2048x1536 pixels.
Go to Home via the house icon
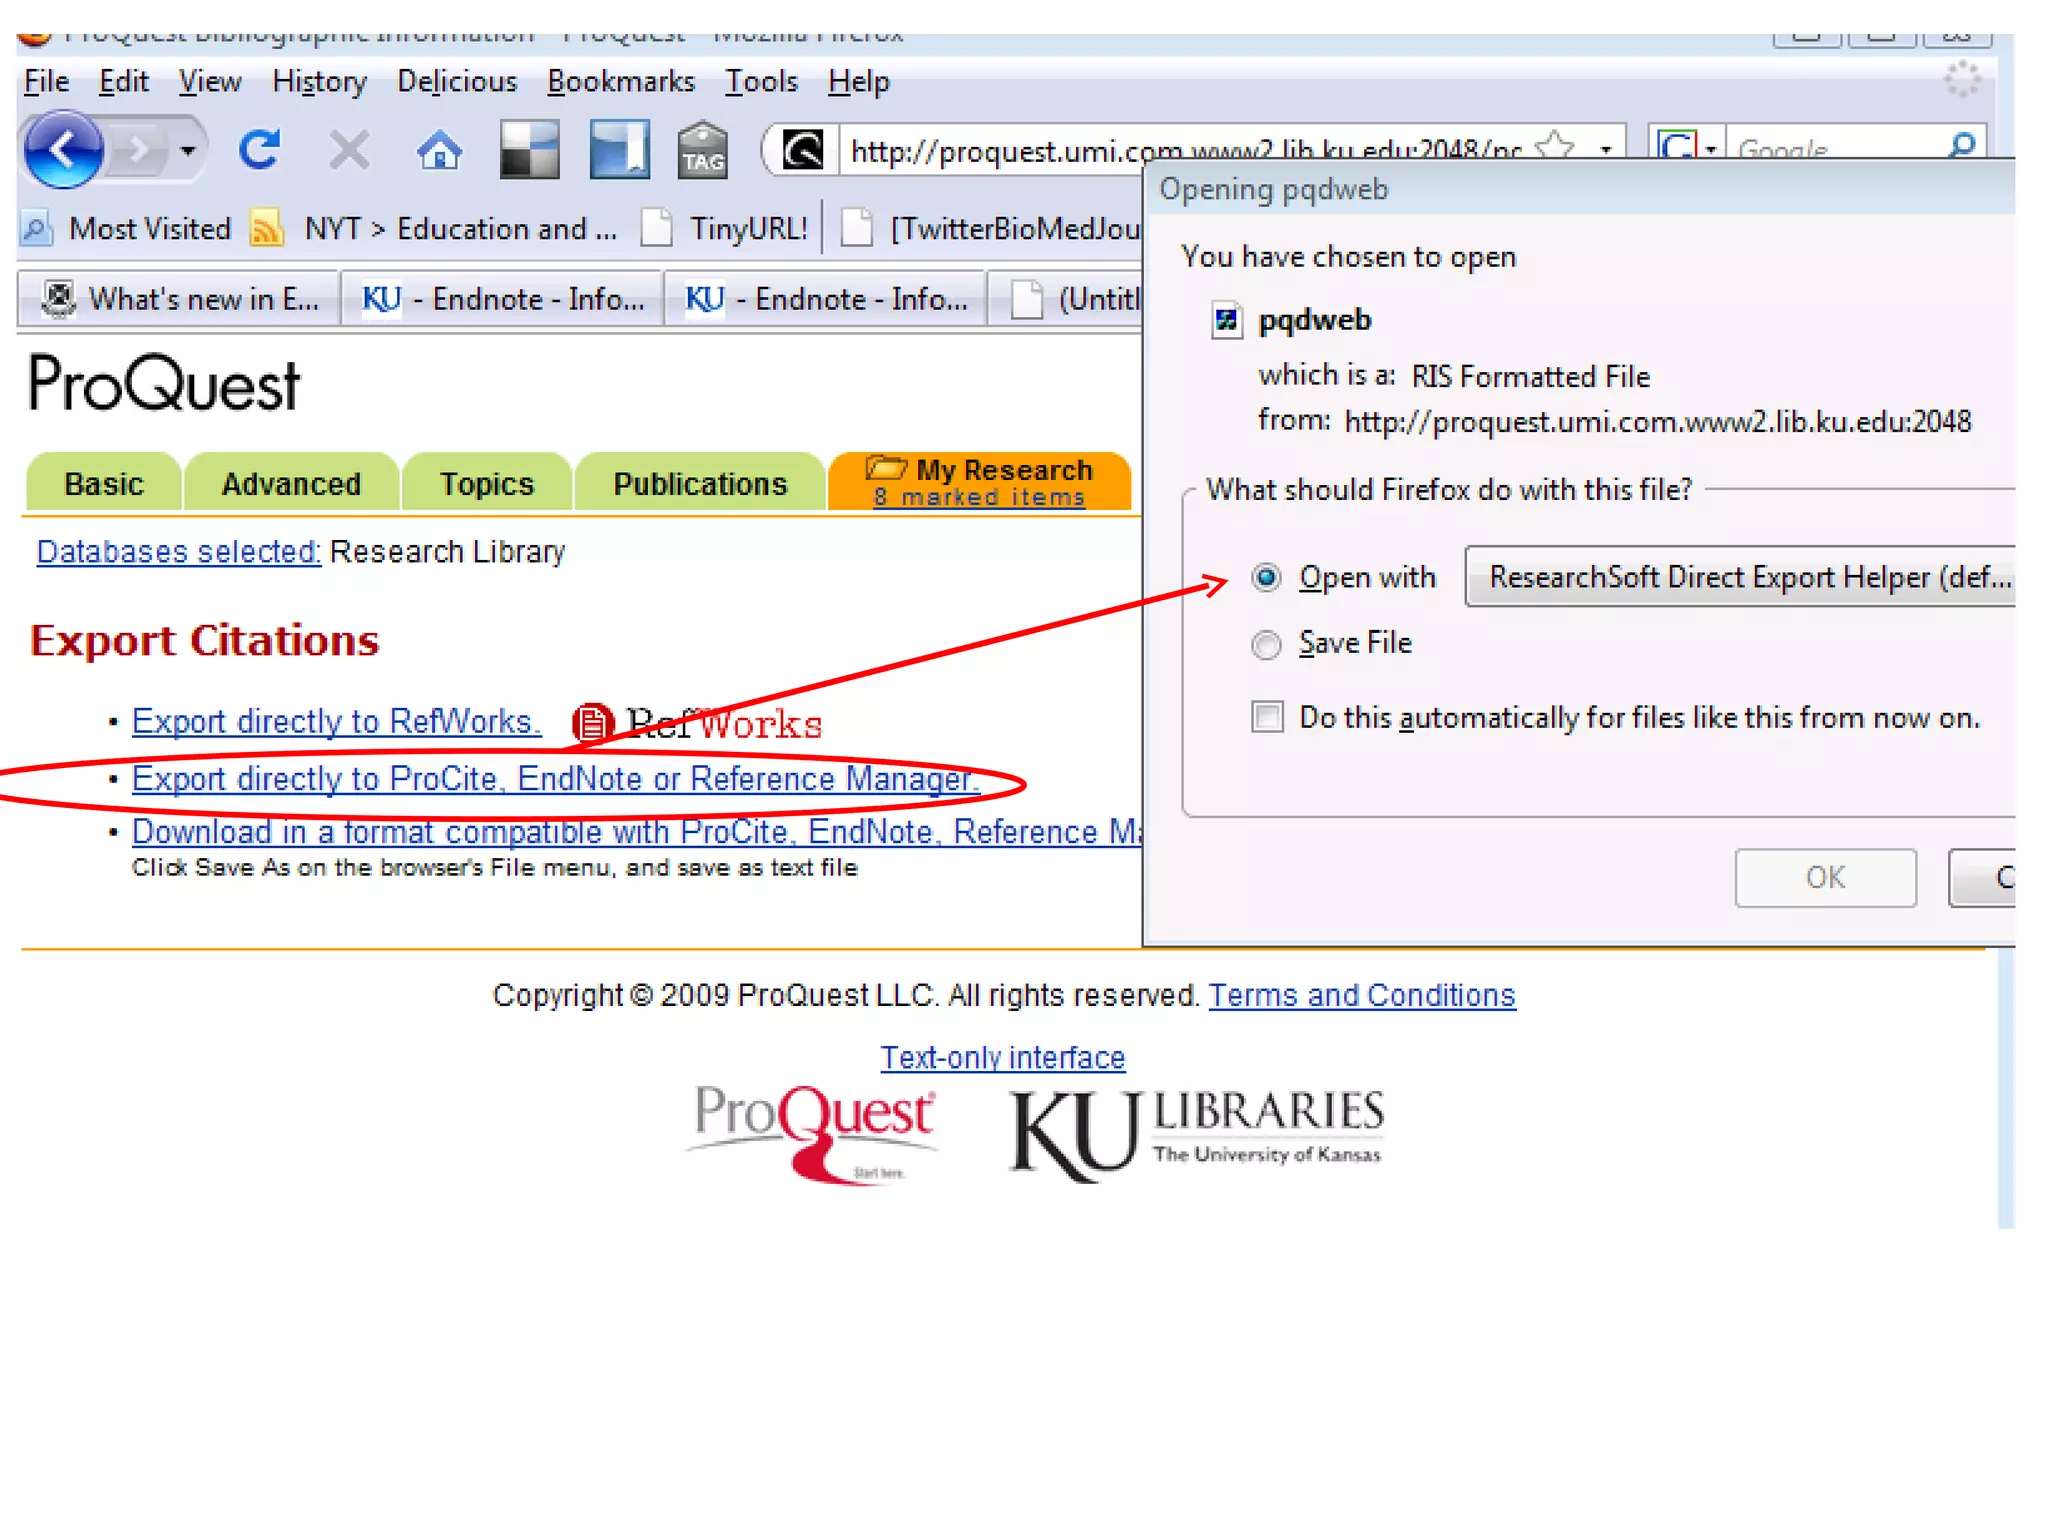click(439, 151)
